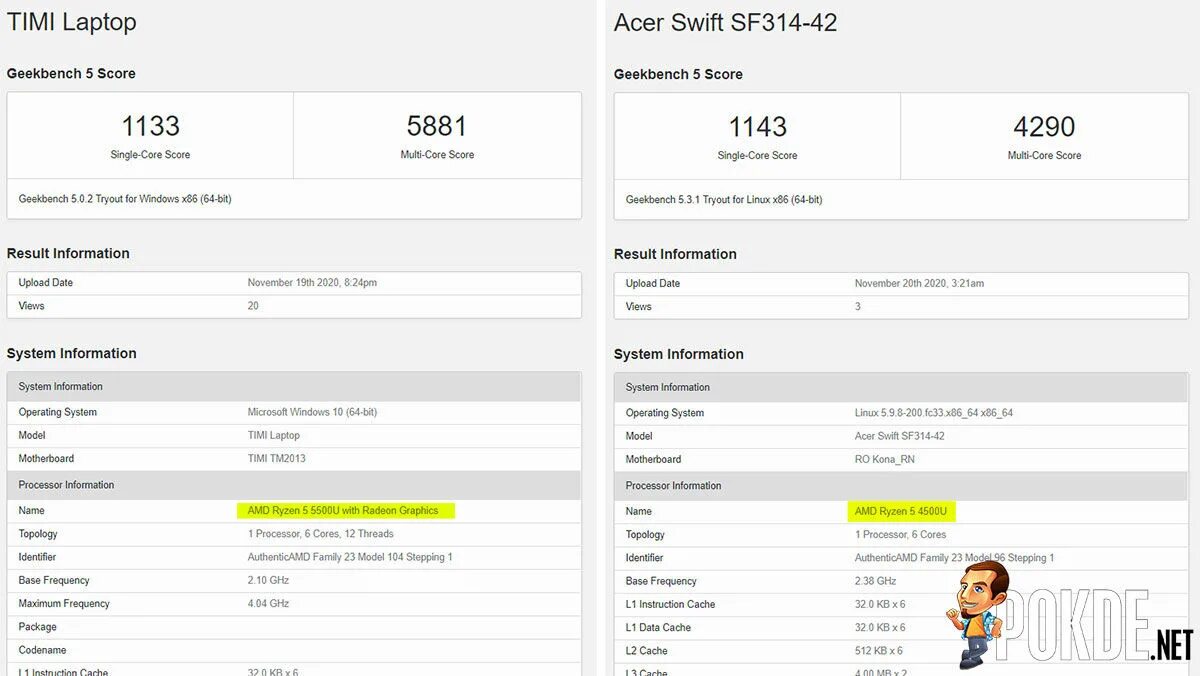Click motherboard value 'RO Kona_RN'

[x=885, y=460]
